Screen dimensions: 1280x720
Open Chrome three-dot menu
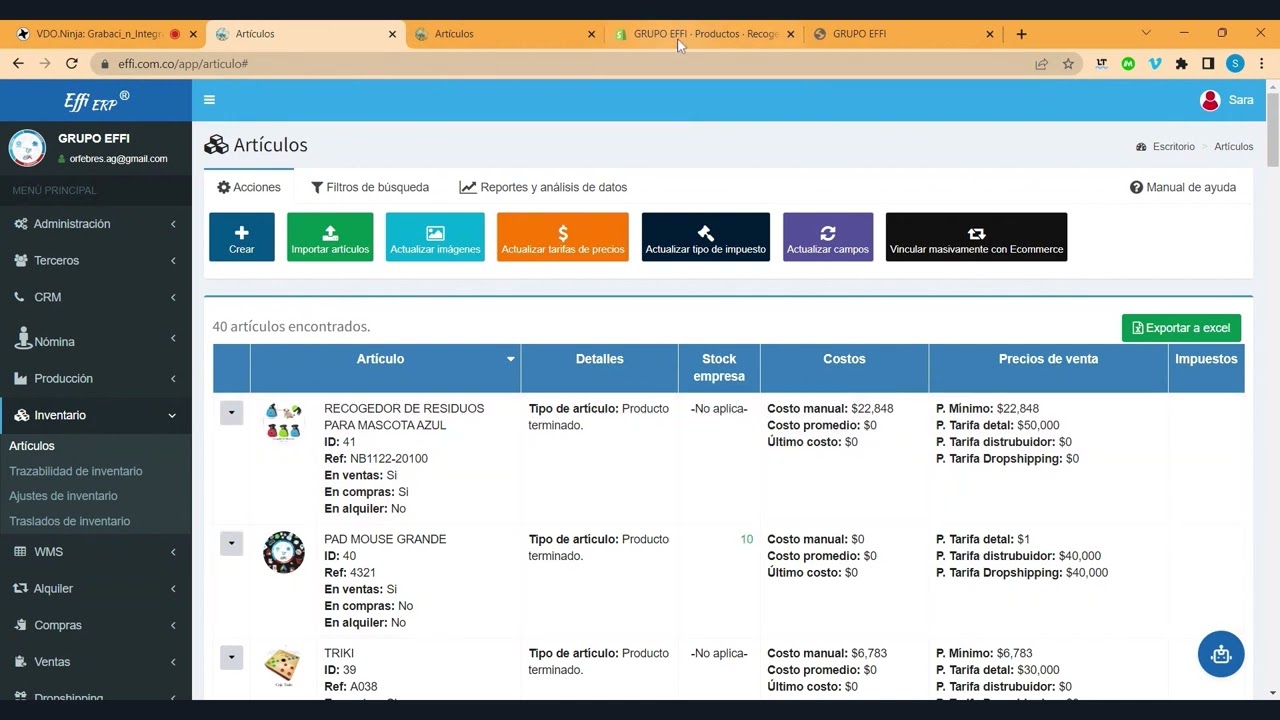(1261, 63)
